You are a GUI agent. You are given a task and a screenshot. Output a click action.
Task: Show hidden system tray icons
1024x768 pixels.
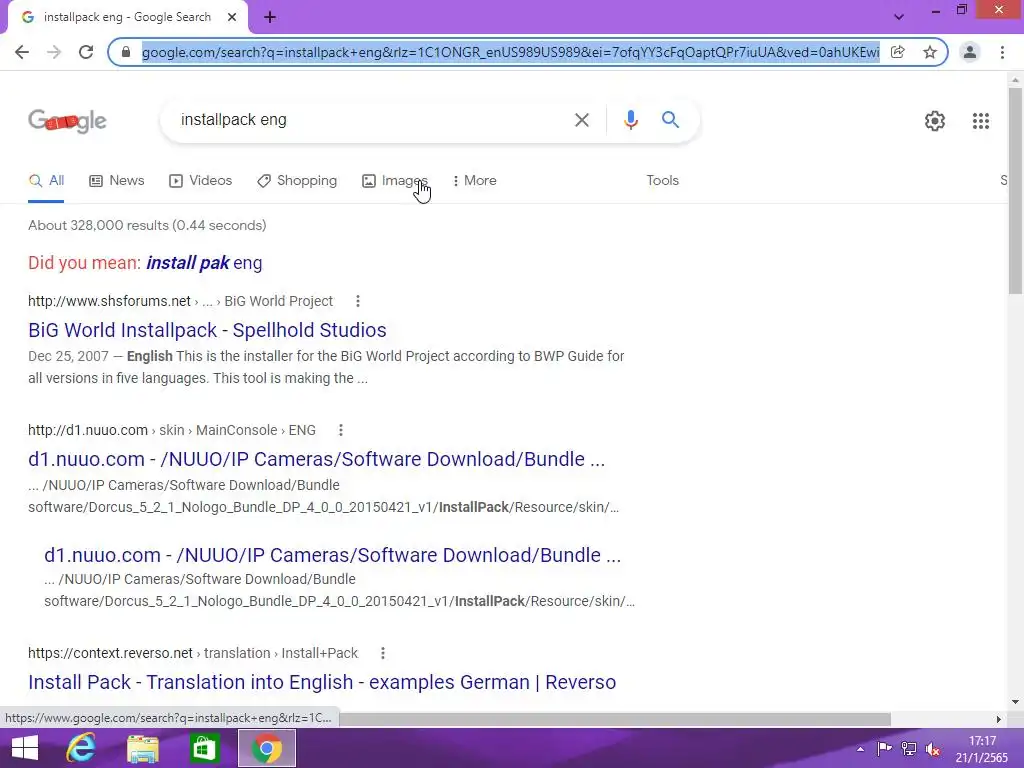tap(861, 749)
